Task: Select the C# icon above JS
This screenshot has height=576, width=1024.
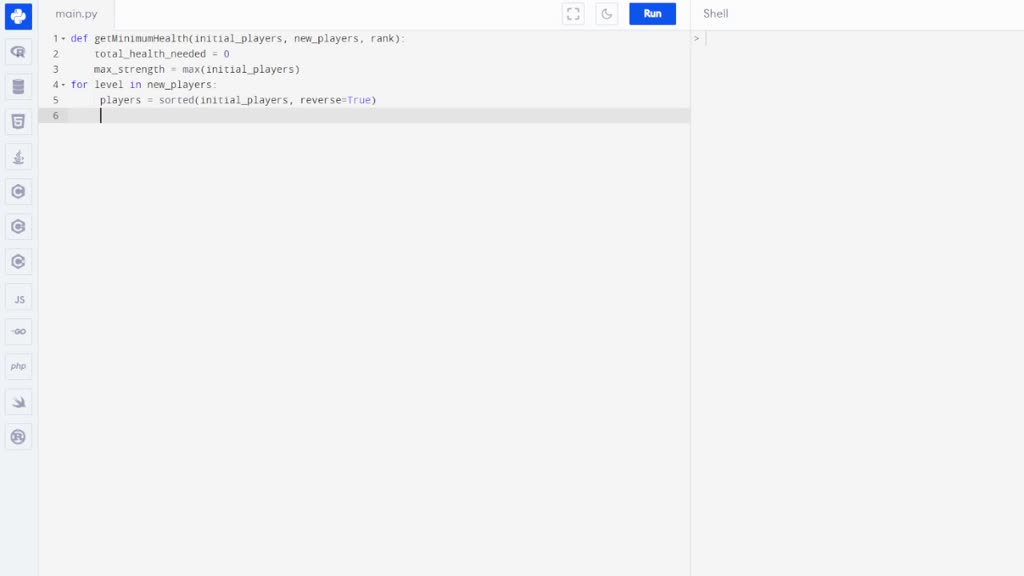Action: pos(18,262)
